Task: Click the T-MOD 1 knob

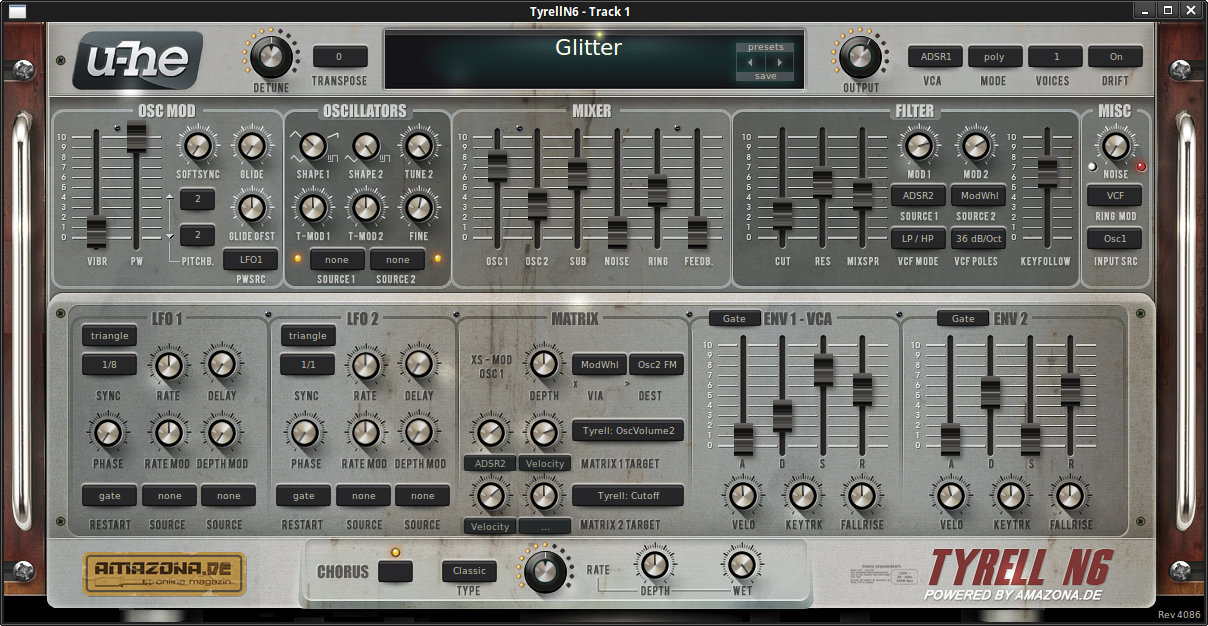Action: point(312,208)
